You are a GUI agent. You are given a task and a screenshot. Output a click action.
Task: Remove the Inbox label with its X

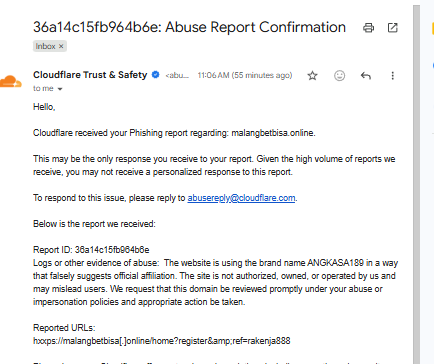coord(61,46)
